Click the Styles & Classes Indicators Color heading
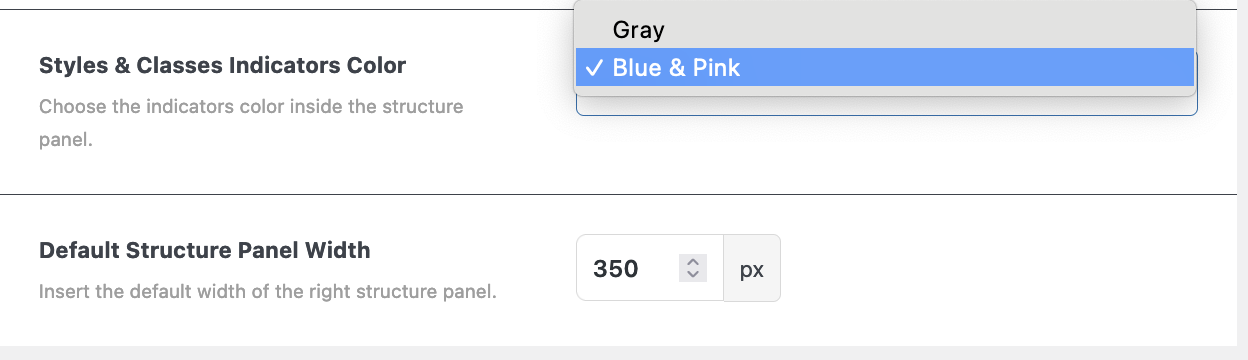This screenshot has height=360, width=1248. coord(222,66)
